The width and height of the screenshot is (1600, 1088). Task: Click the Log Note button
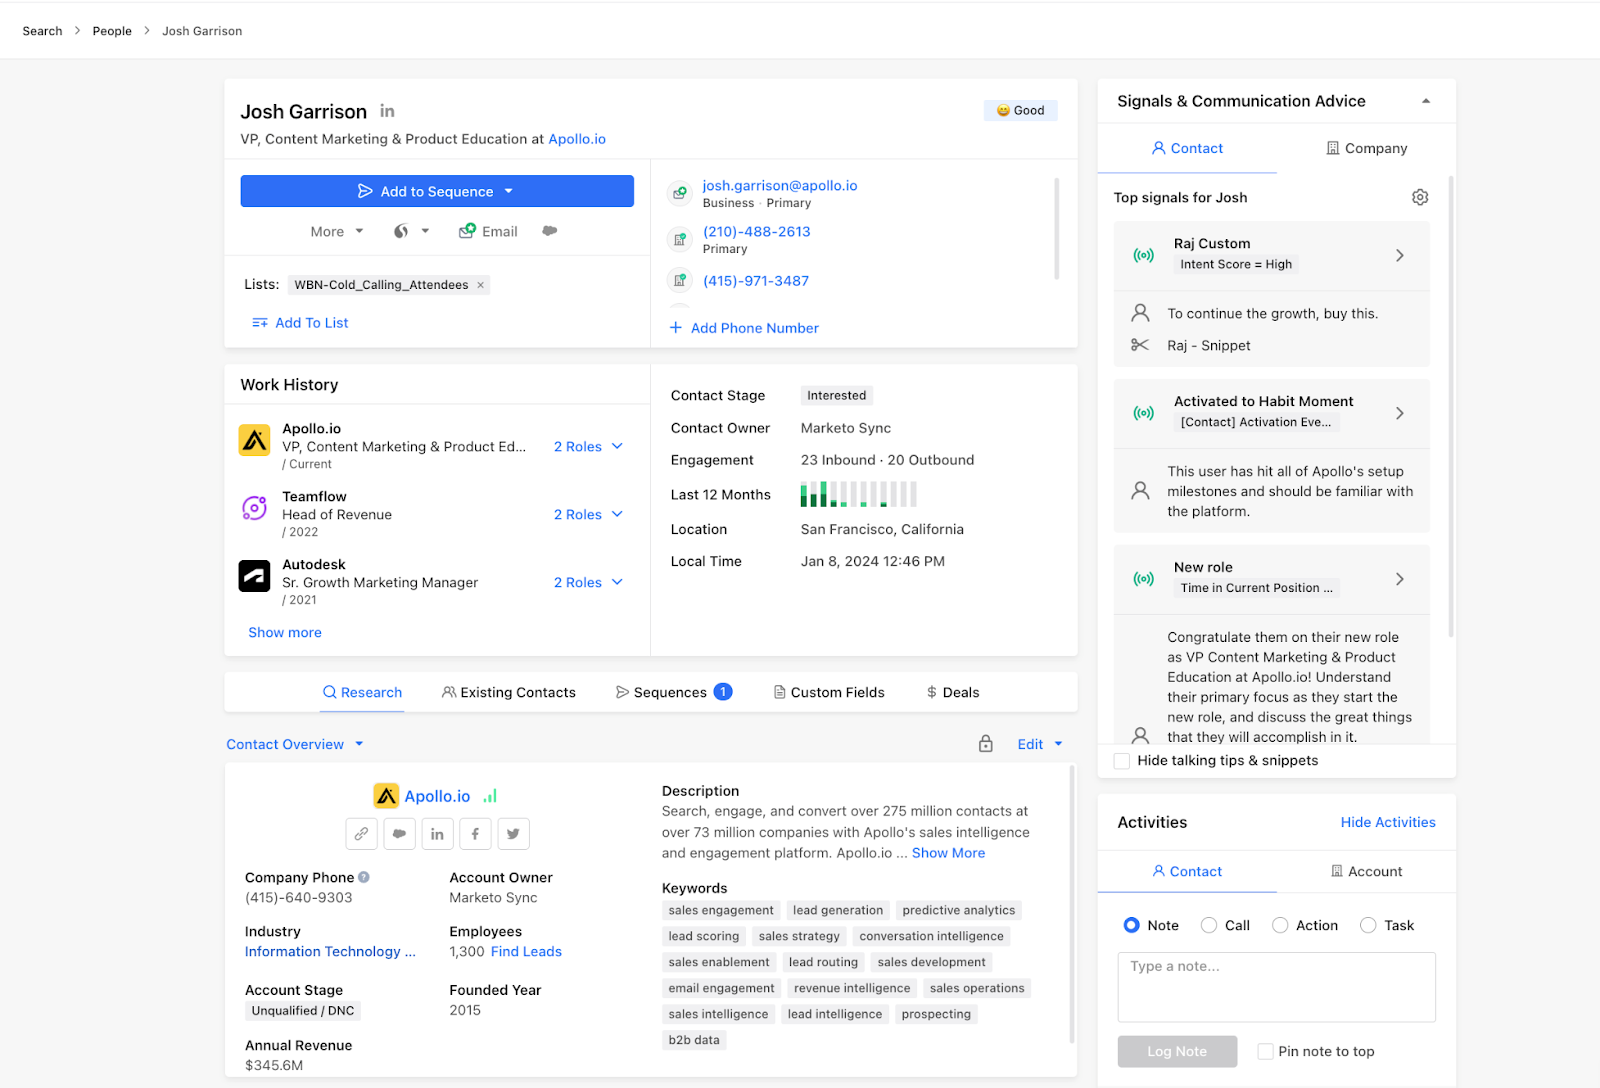click(x=1177, y=1051)
